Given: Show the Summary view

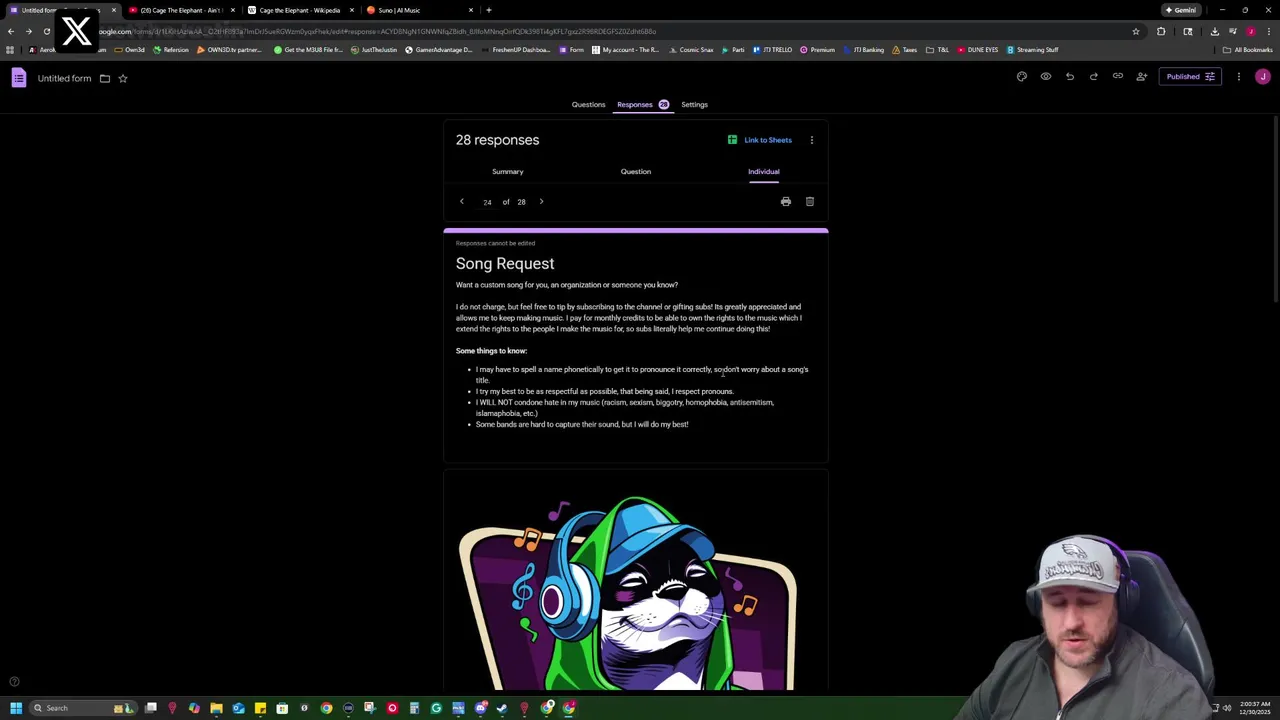Looking at the screenshot, I should tap(507, 171).
